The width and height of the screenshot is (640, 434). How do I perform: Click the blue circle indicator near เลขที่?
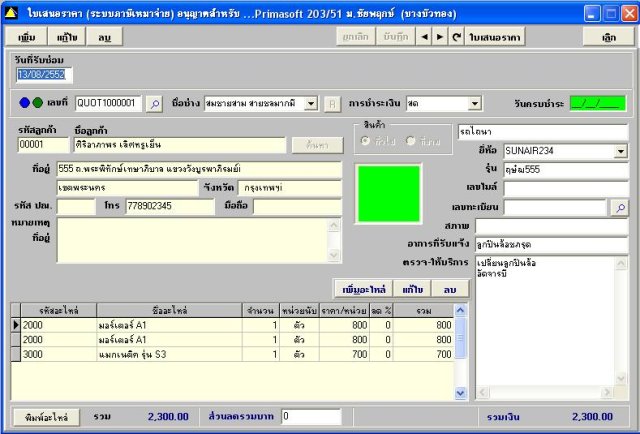tap(24, 103)
